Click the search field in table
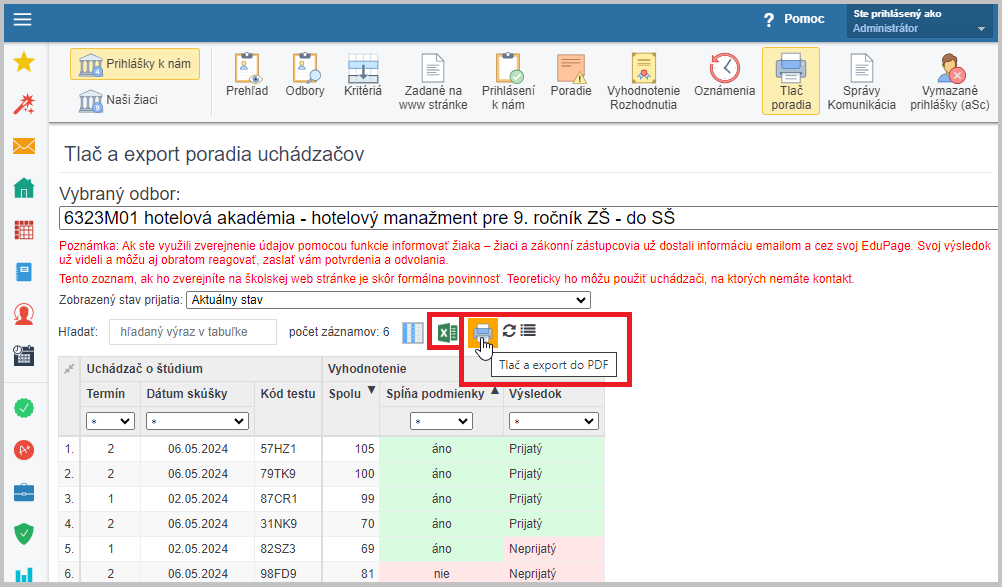The image size is (1002, 587). click(192, 332)
